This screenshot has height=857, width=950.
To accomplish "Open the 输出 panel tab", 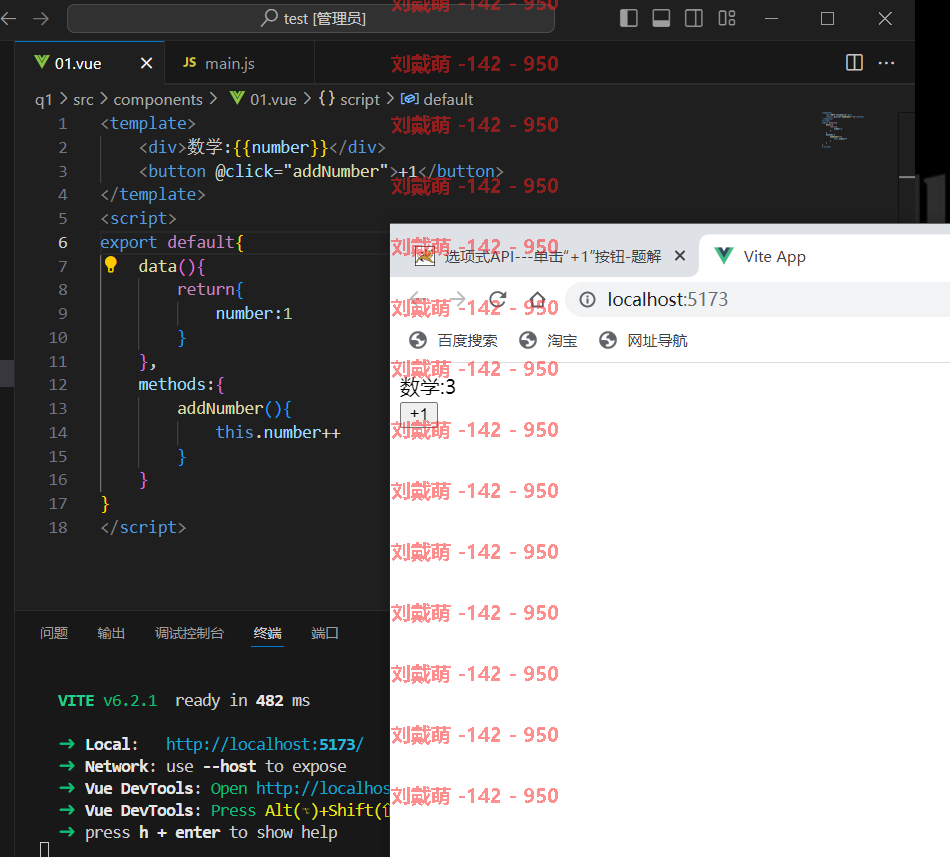I will point(111,633).
